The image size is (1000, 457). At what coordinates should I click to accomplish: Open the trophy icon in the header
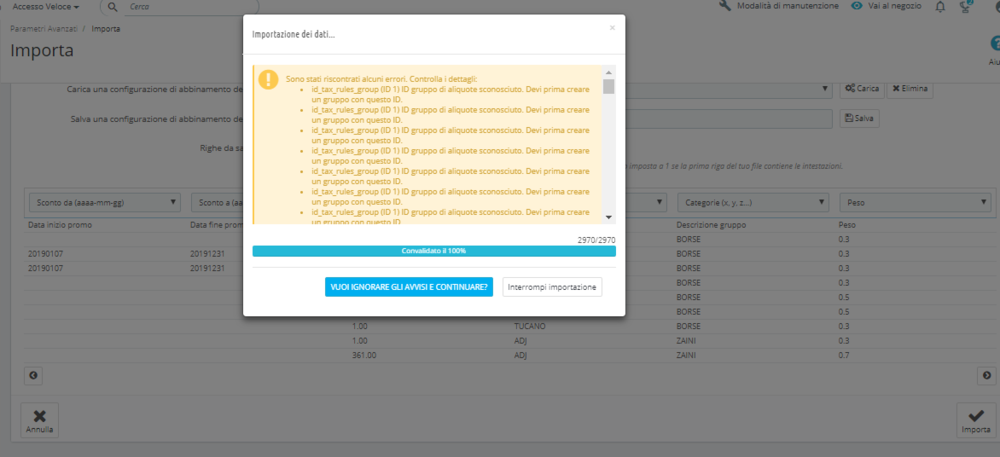(966, 6)
